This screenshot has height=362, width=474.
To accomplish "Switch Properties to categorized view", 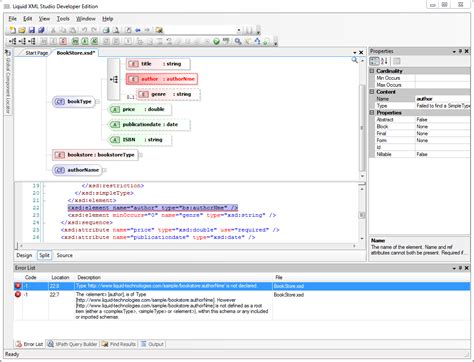I will tap(375, 61).
